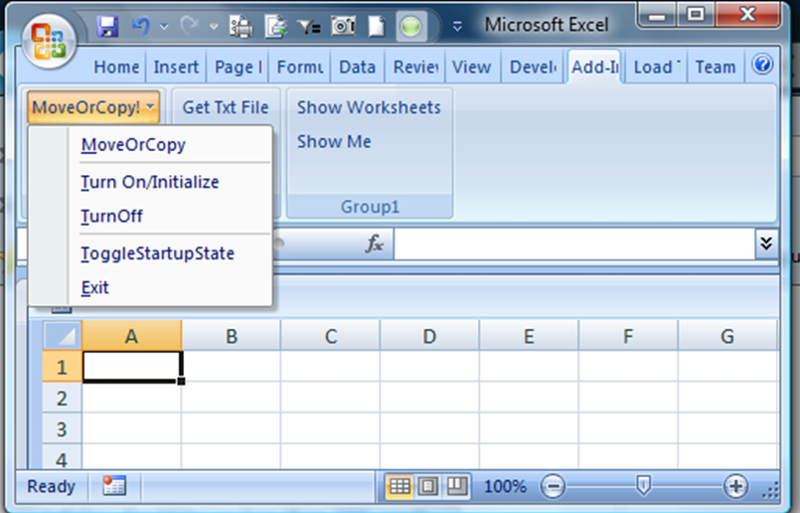
Task: Click the blank new document icon
Action: [x=377, y=26]
